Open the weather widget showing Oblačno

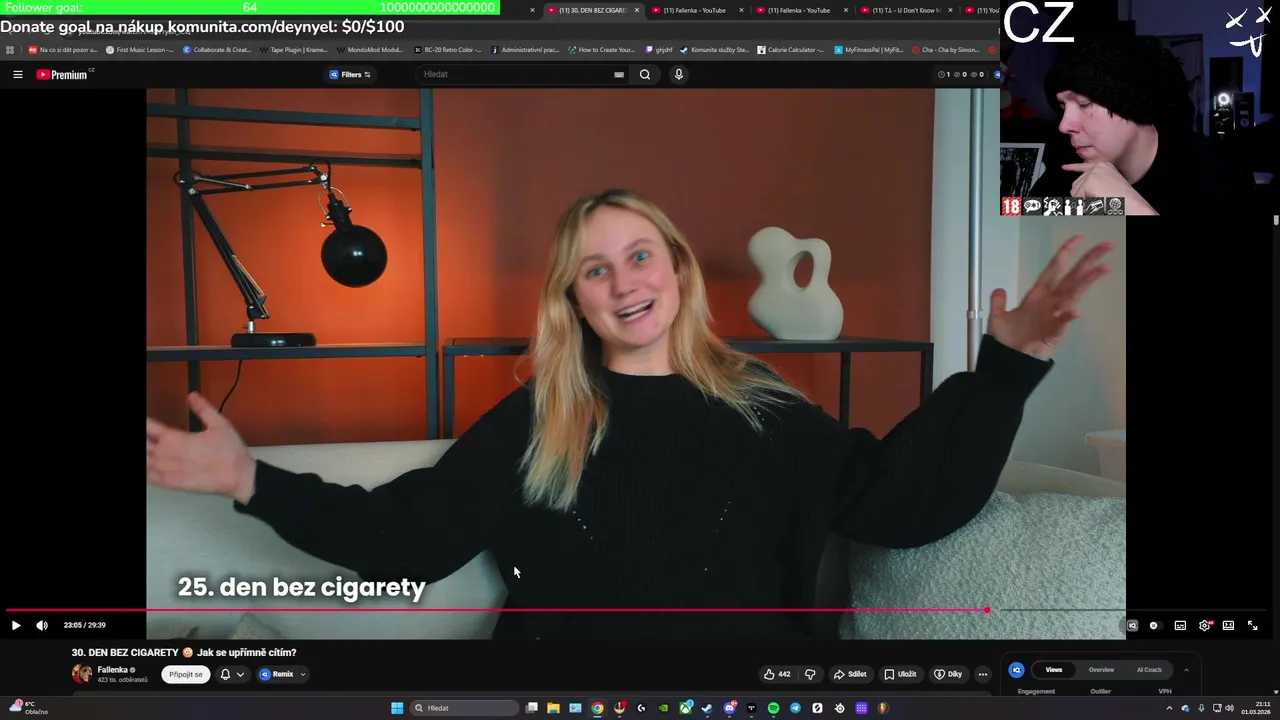(28, 708)
